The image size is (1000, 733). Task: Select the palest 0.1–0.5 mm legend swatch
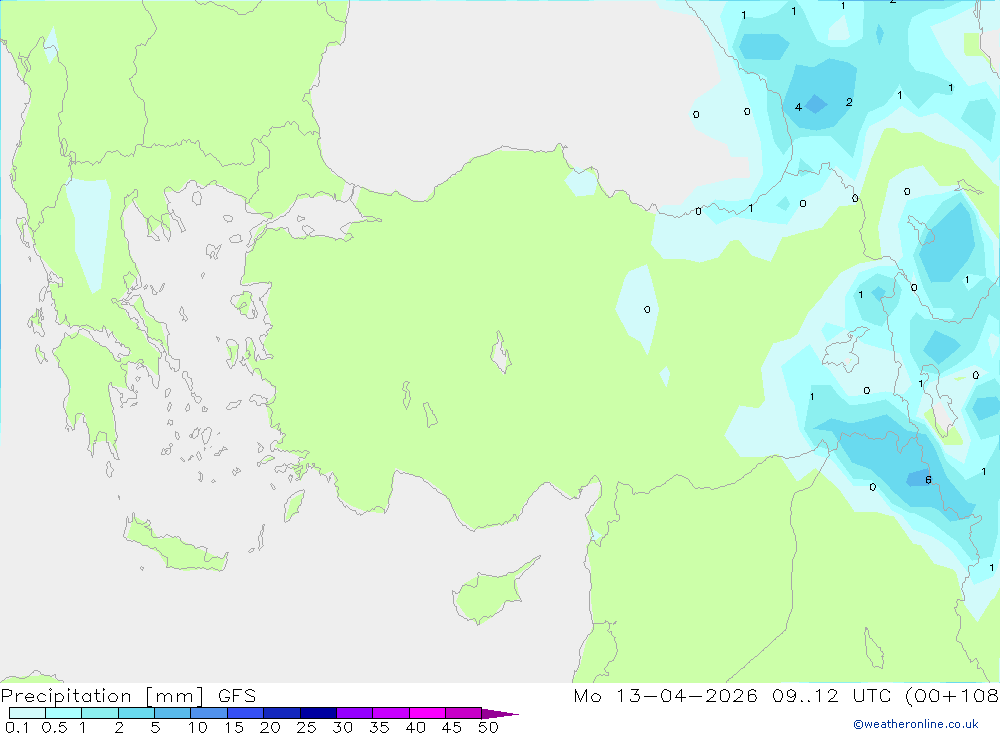(x=27, y=713)
